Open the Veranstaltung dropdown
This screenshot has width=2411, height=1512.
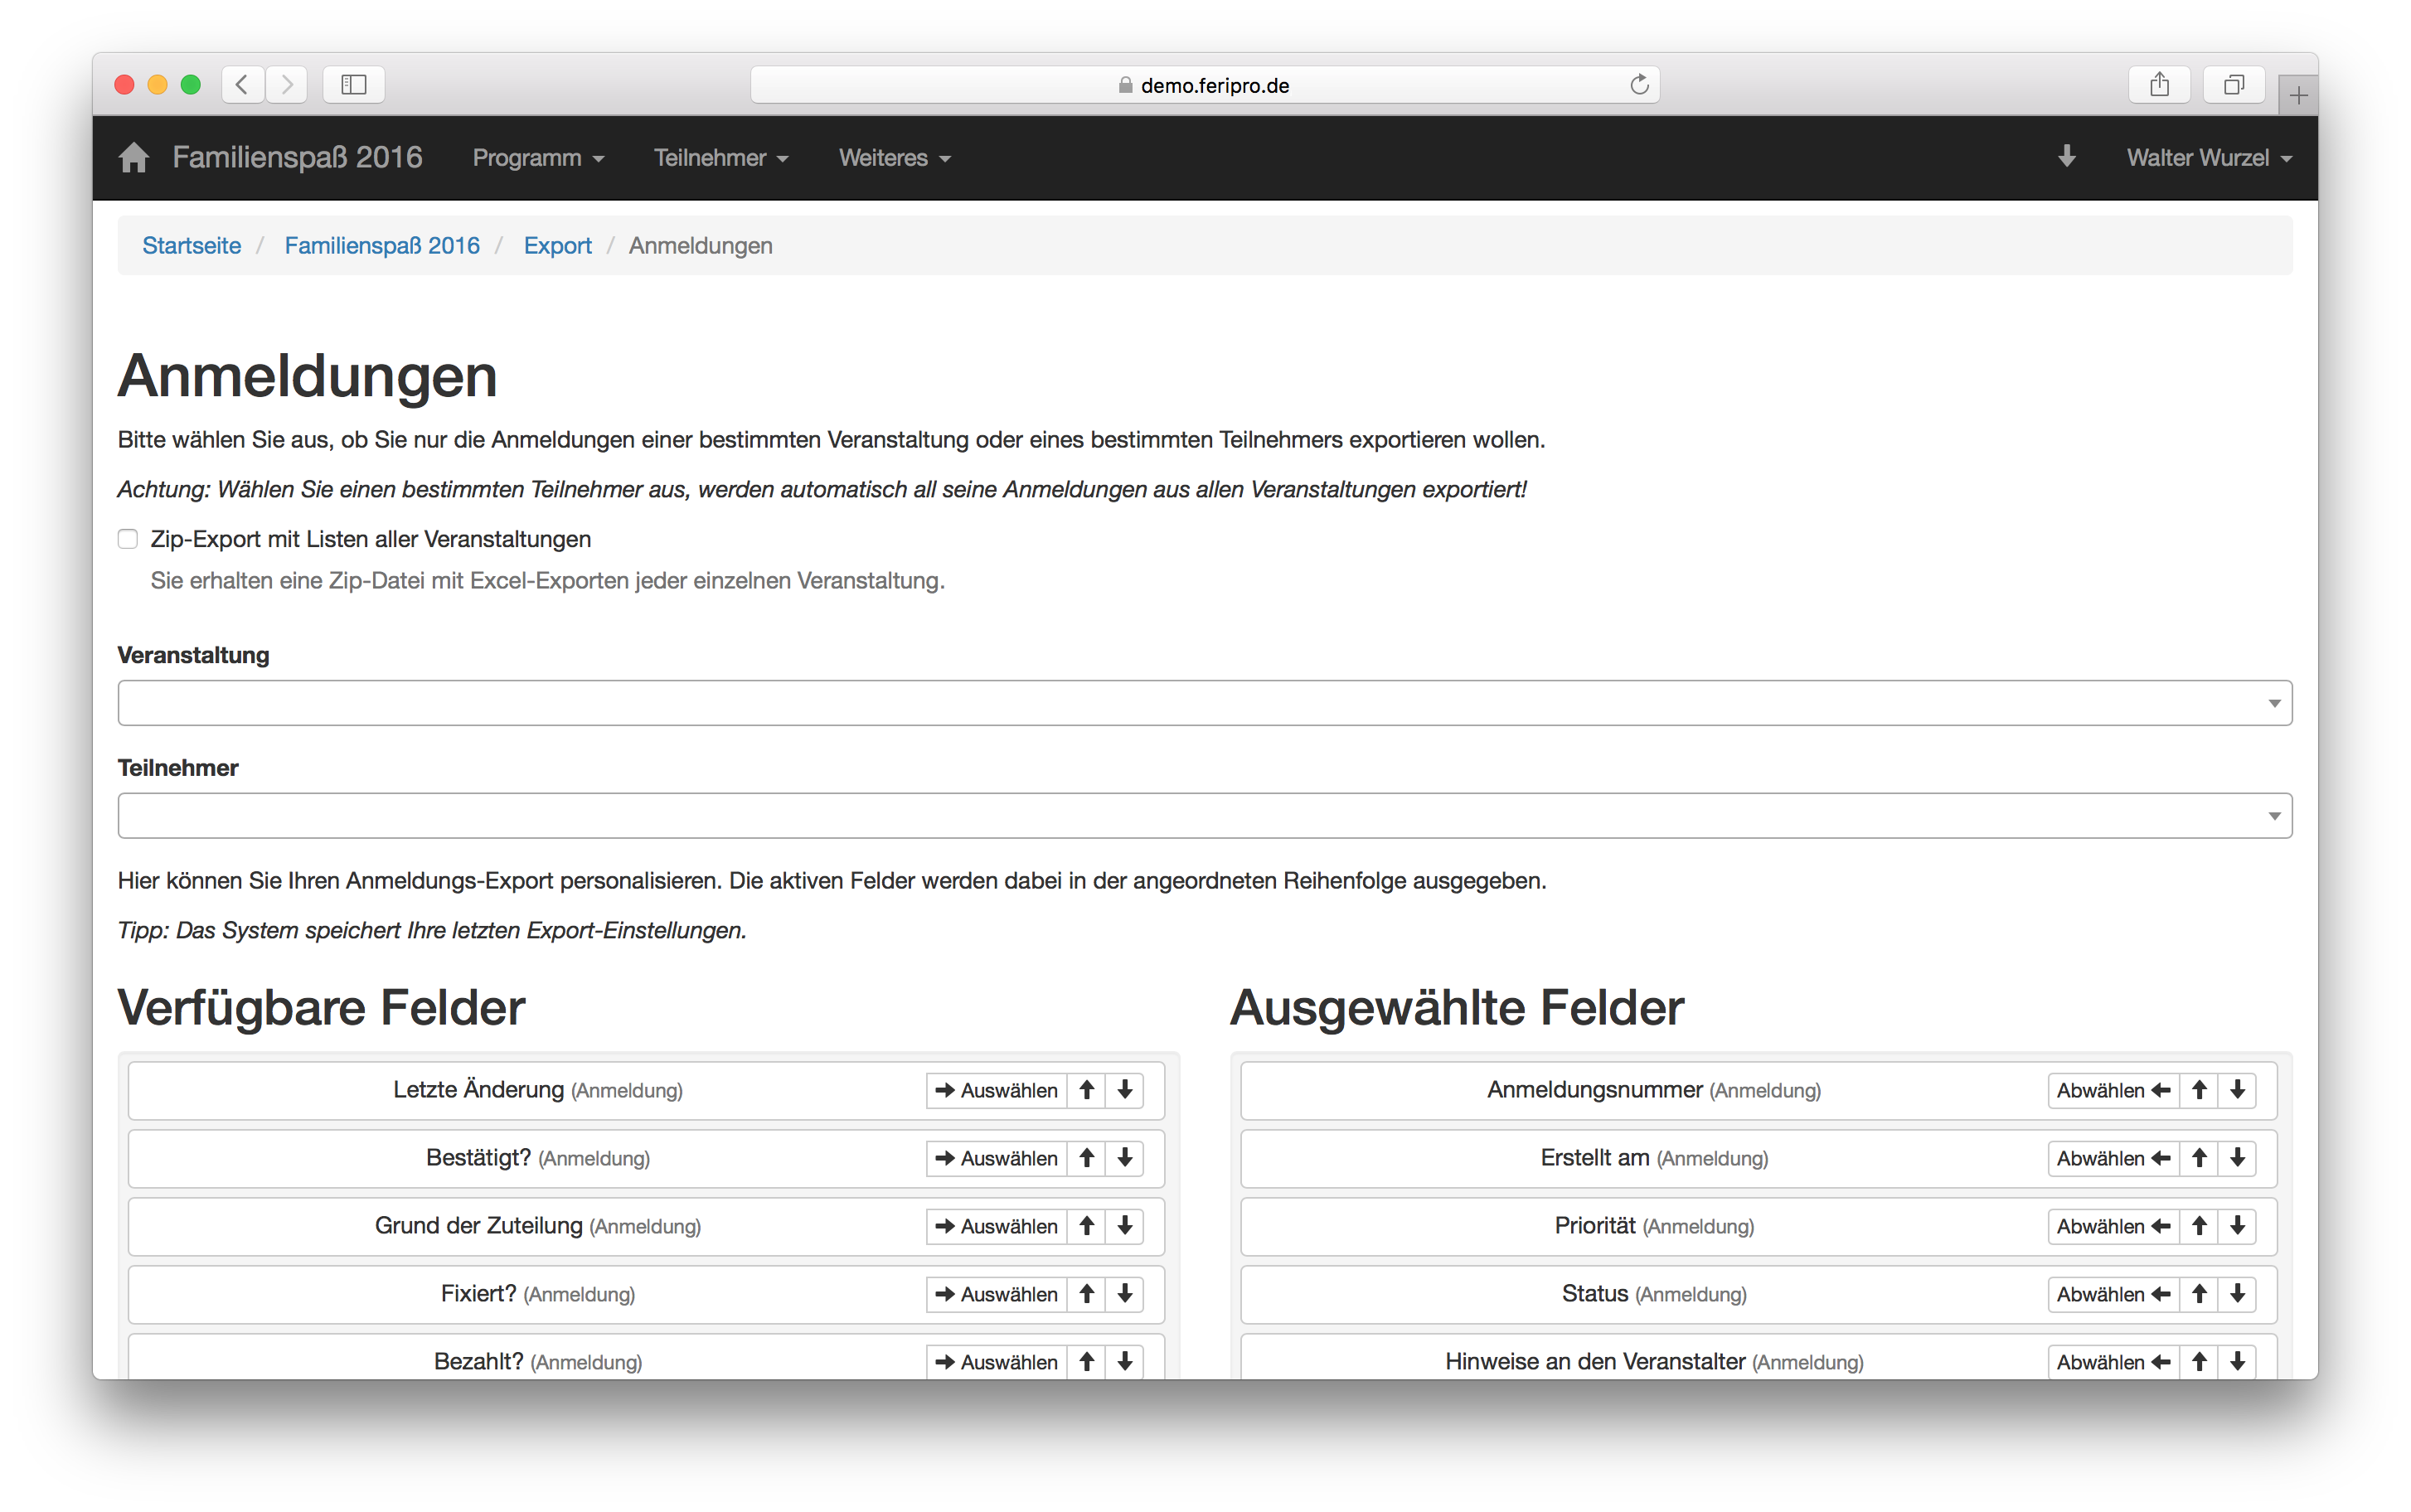coord(1204,703)
